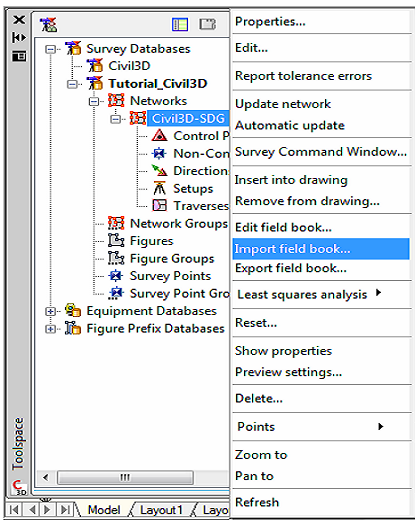Click the Figure Prefix Databases icon
The height and width of the screenshot is (523, 415).
(x=73, y=328)
